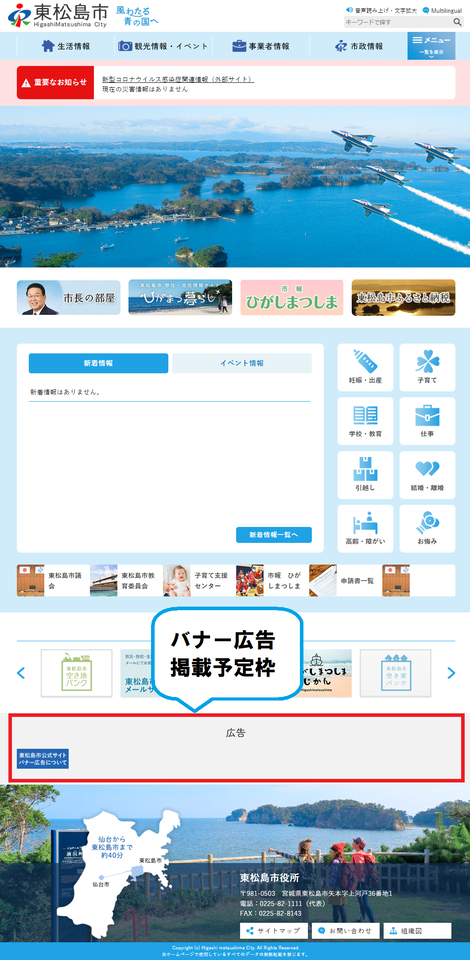Open the 市長の部屋 banner

coord(69,298)
